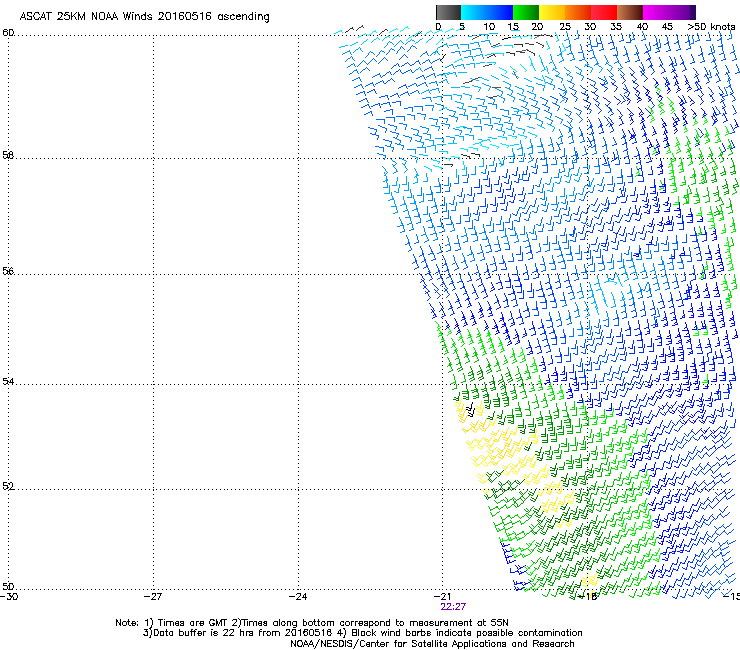Screen dimensions: 740x650
Task: Click the green 15-20 knots color segment
Action: pos(526,12)
